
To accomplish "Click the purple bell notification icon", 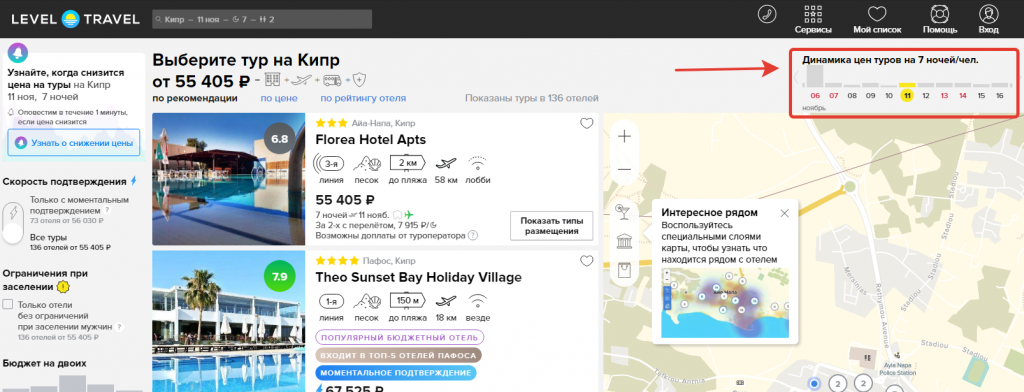I will click(18, 53).
